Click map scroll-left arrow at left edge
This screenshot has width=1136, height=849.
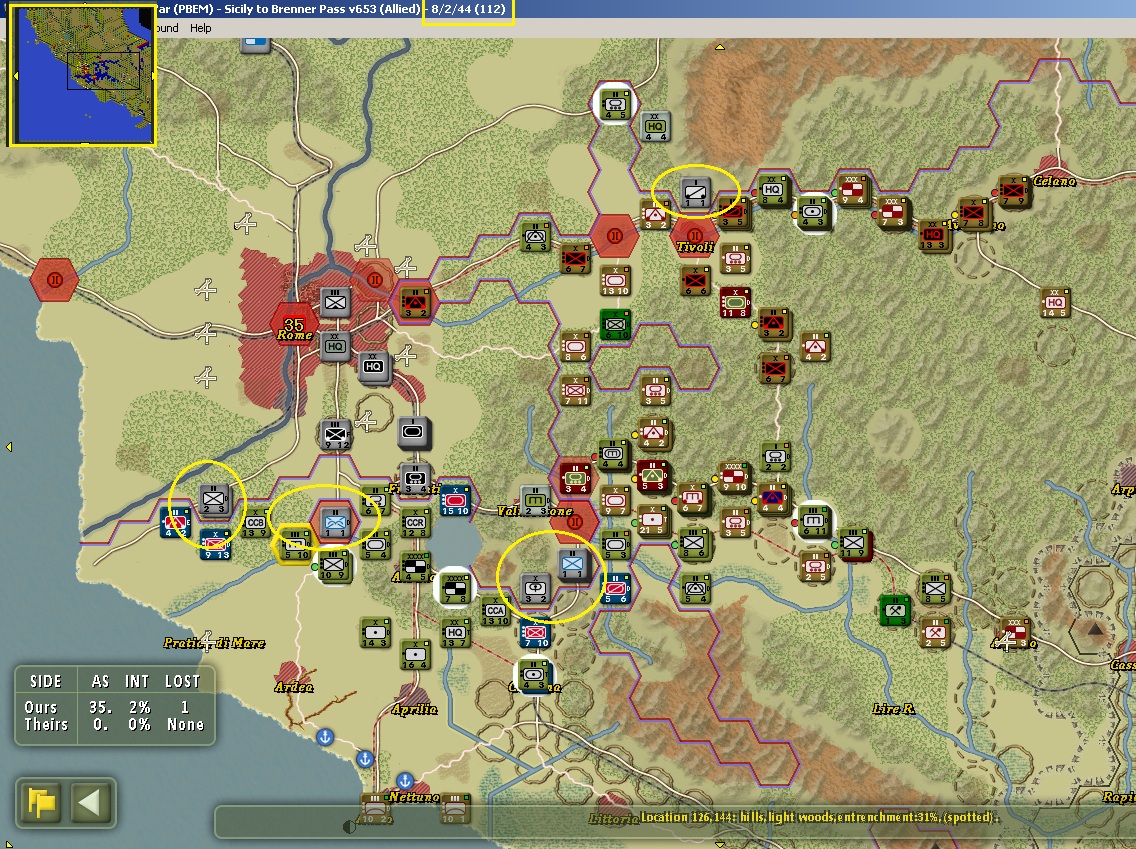[9, 447]
